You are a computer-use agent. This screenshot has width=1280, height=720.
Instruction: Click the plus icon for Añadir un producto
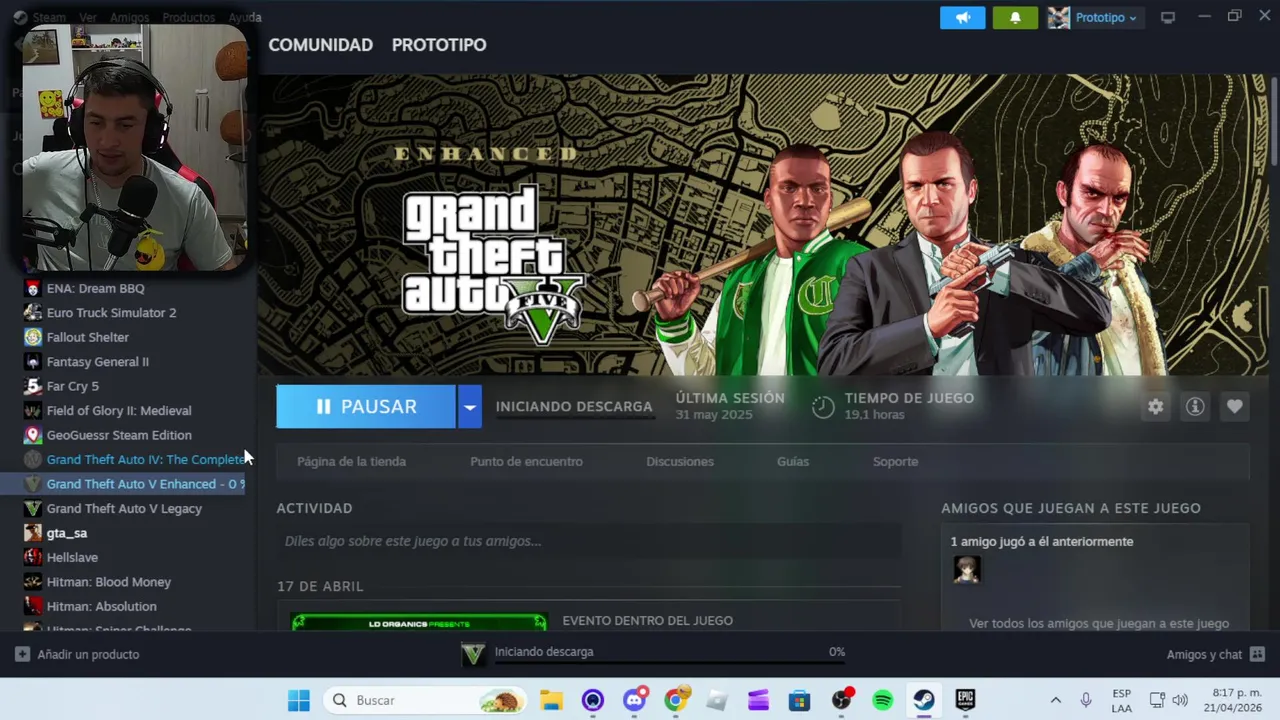(22, 654)
